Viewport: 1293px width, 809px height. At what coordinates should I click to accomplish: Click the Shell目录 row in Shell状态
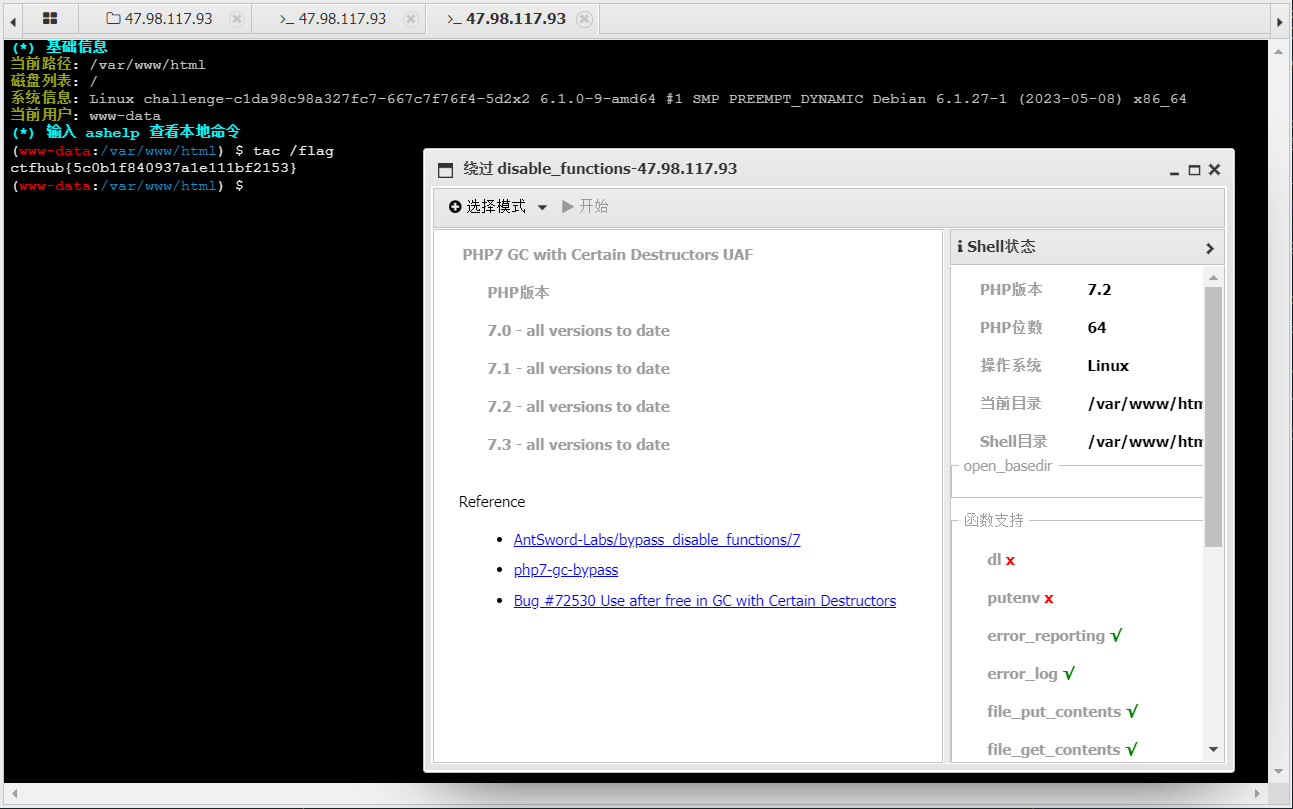1091,442
